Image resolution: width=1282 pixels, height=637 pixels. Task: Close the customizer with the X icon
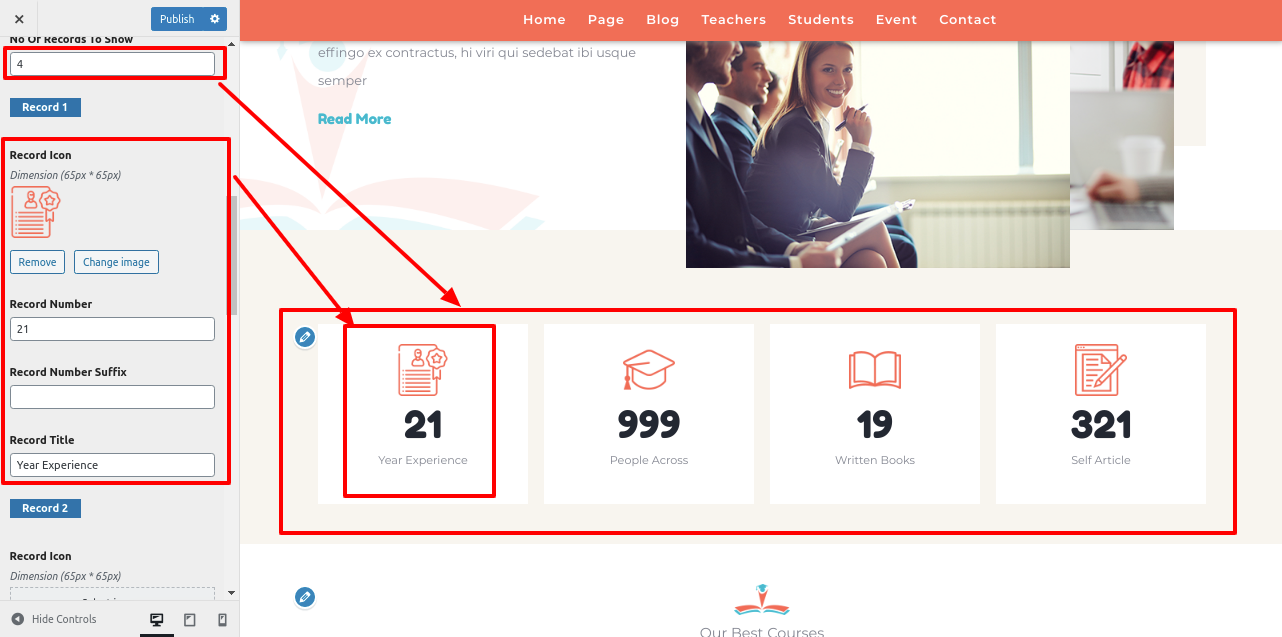pos(19,19)
